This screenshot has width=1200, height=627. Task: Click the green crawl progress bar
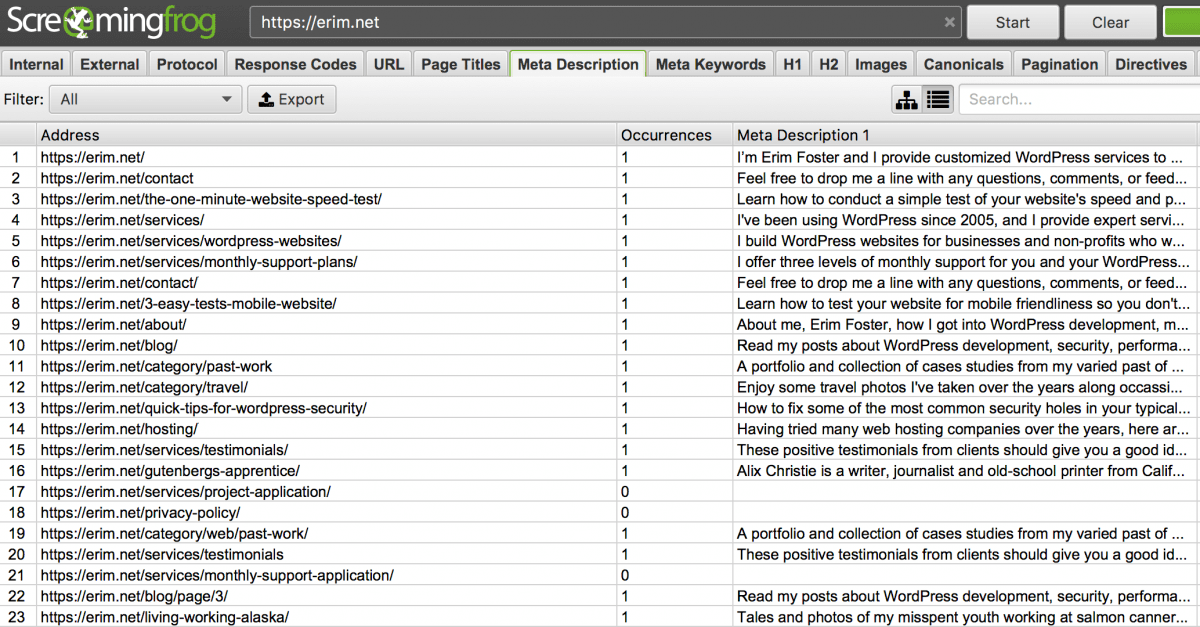point(1185,21)
